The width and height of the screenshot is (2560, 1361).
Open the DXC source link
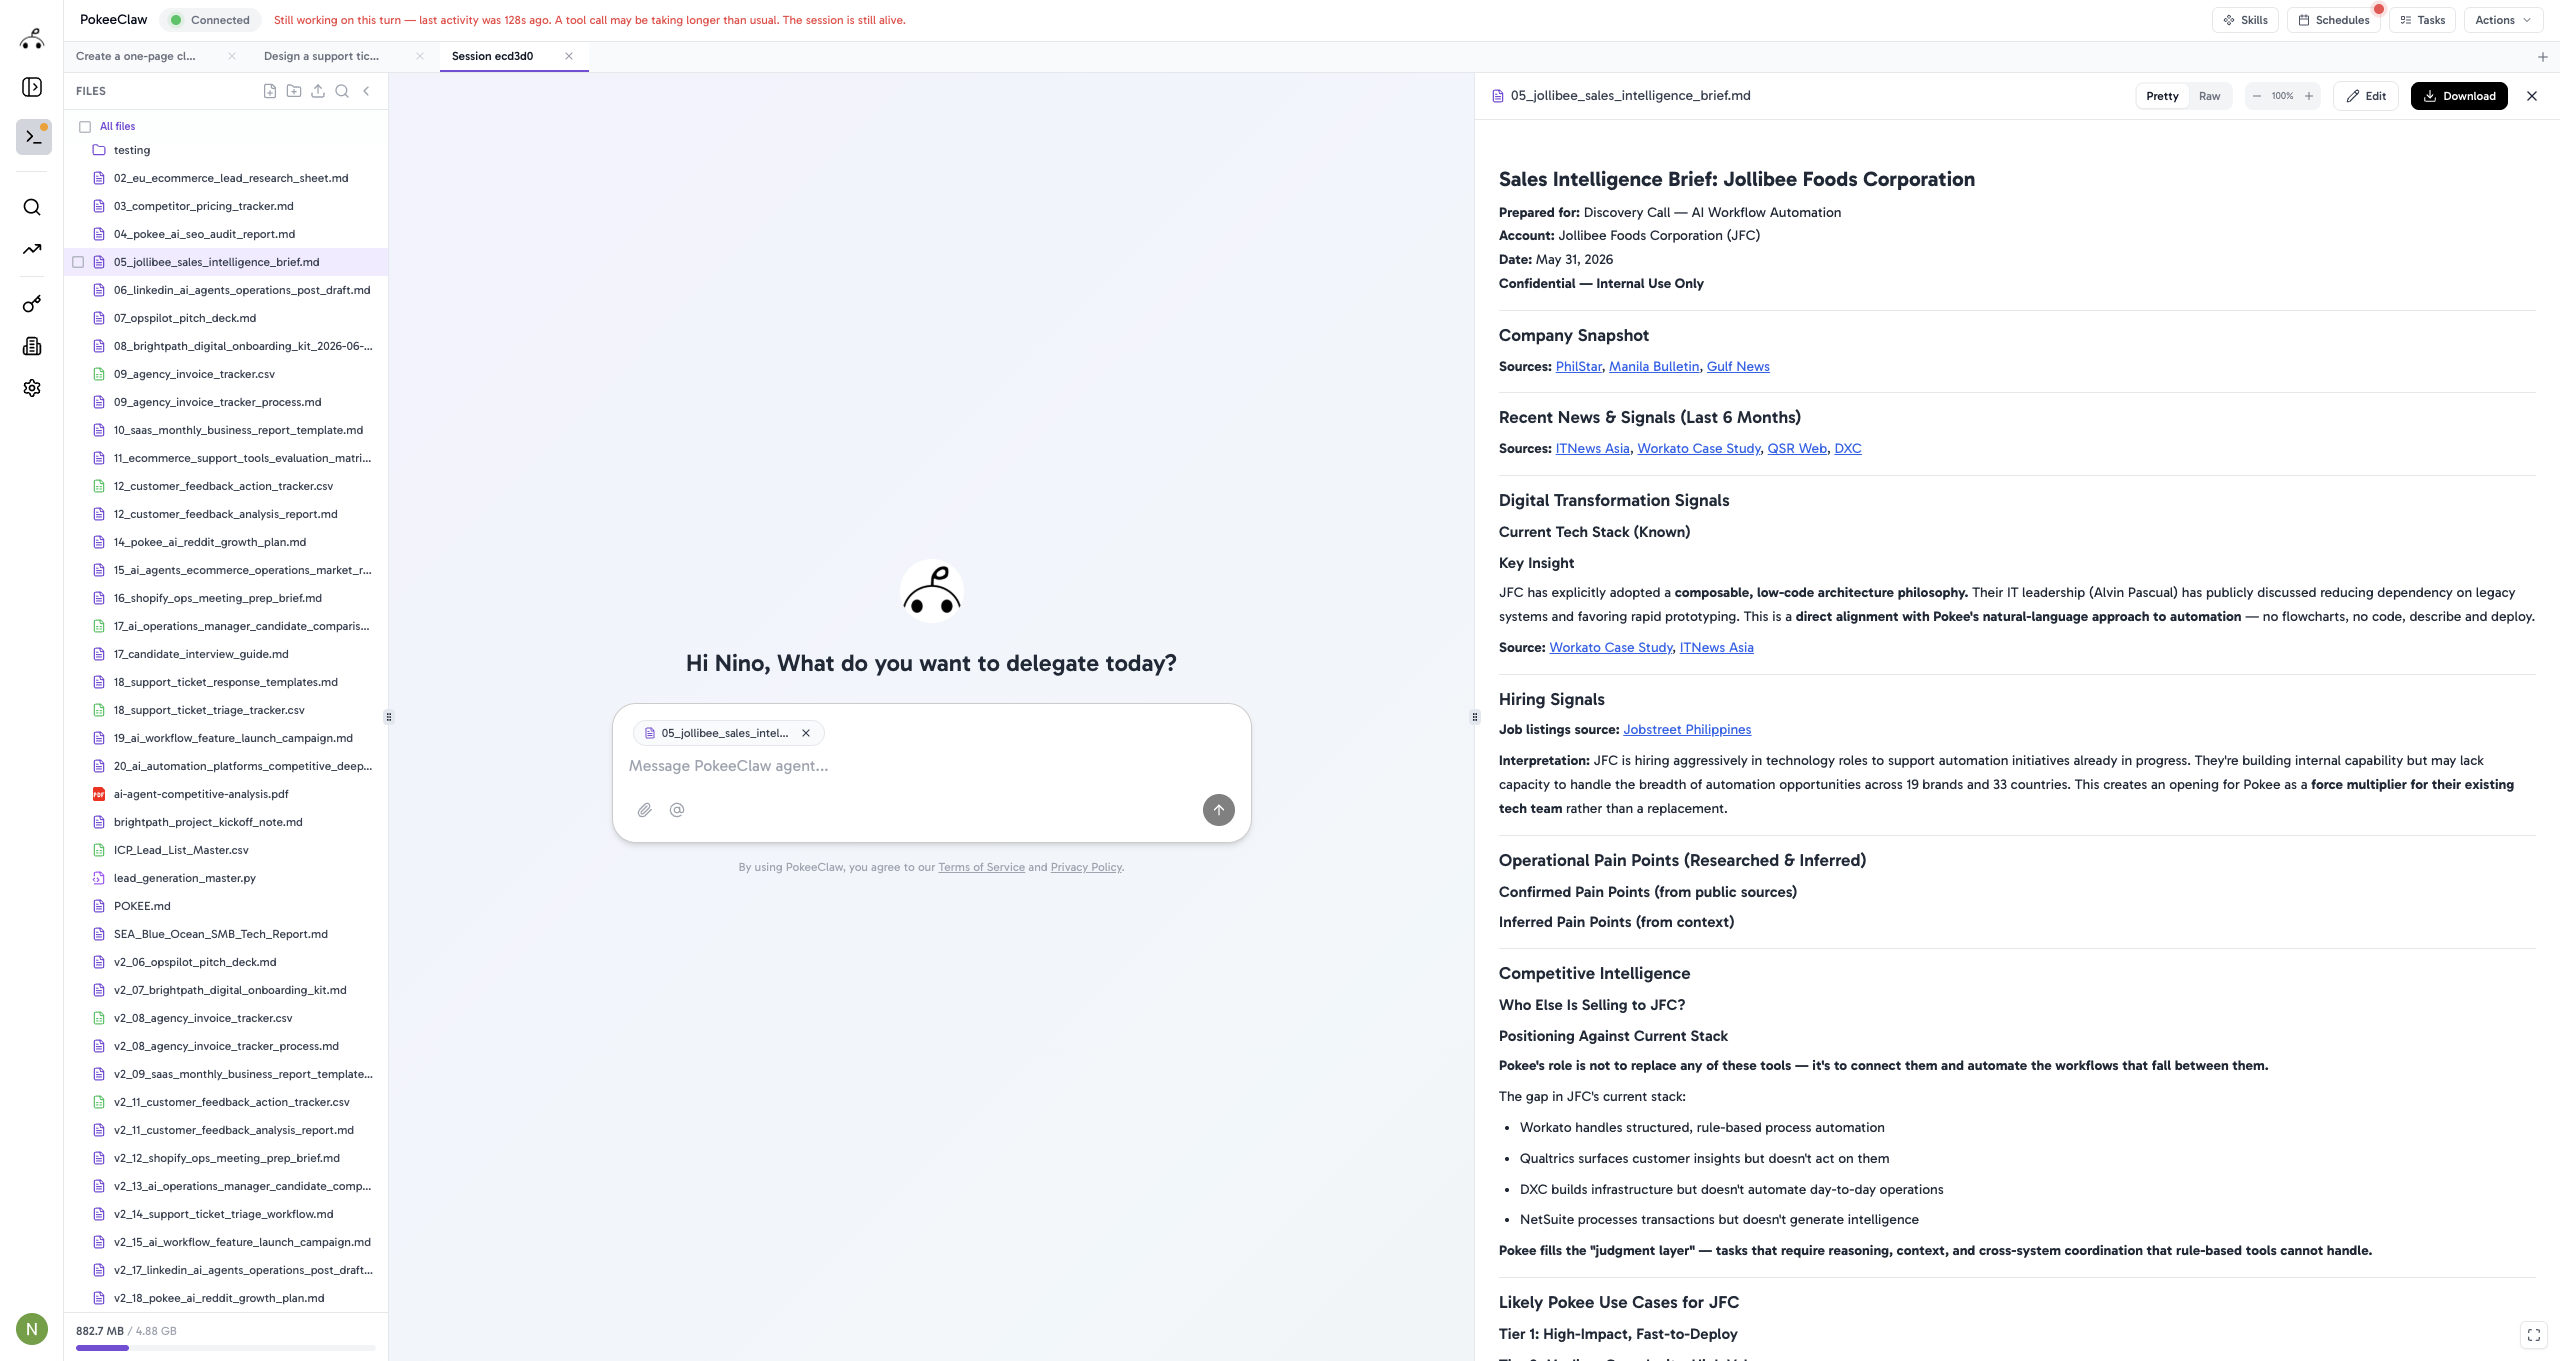1848,449
